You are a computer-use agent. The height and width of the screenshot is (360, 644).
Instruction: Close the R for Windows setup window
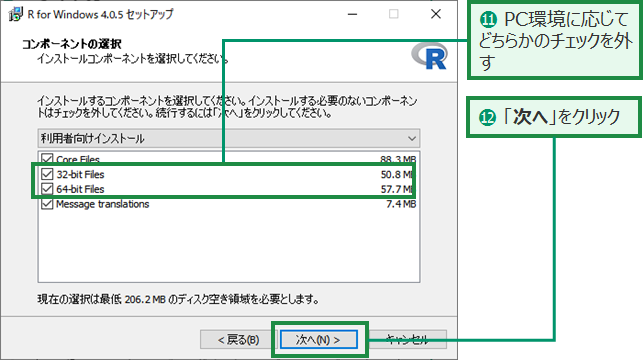pyautogui.click(x=436, y=14)
